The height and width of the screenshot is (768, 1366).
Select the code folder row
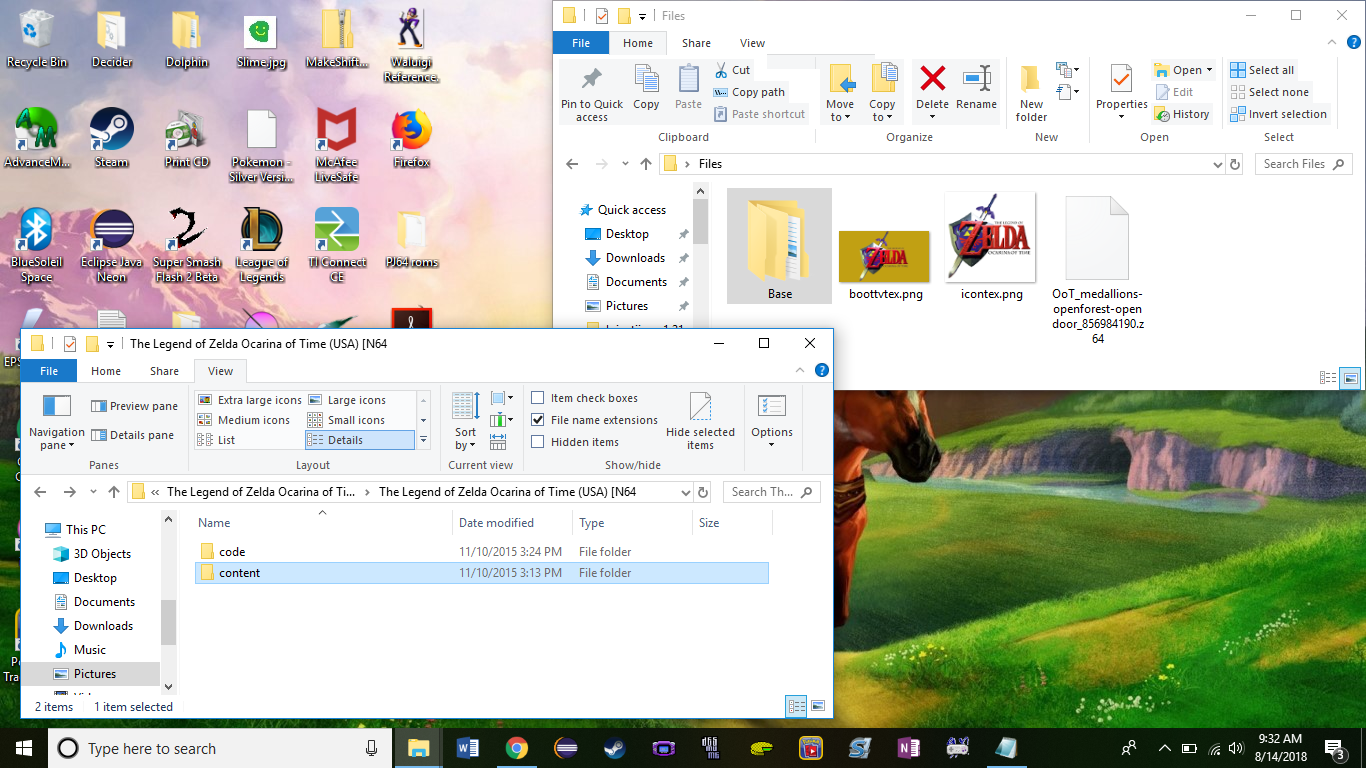coord(482,552)
